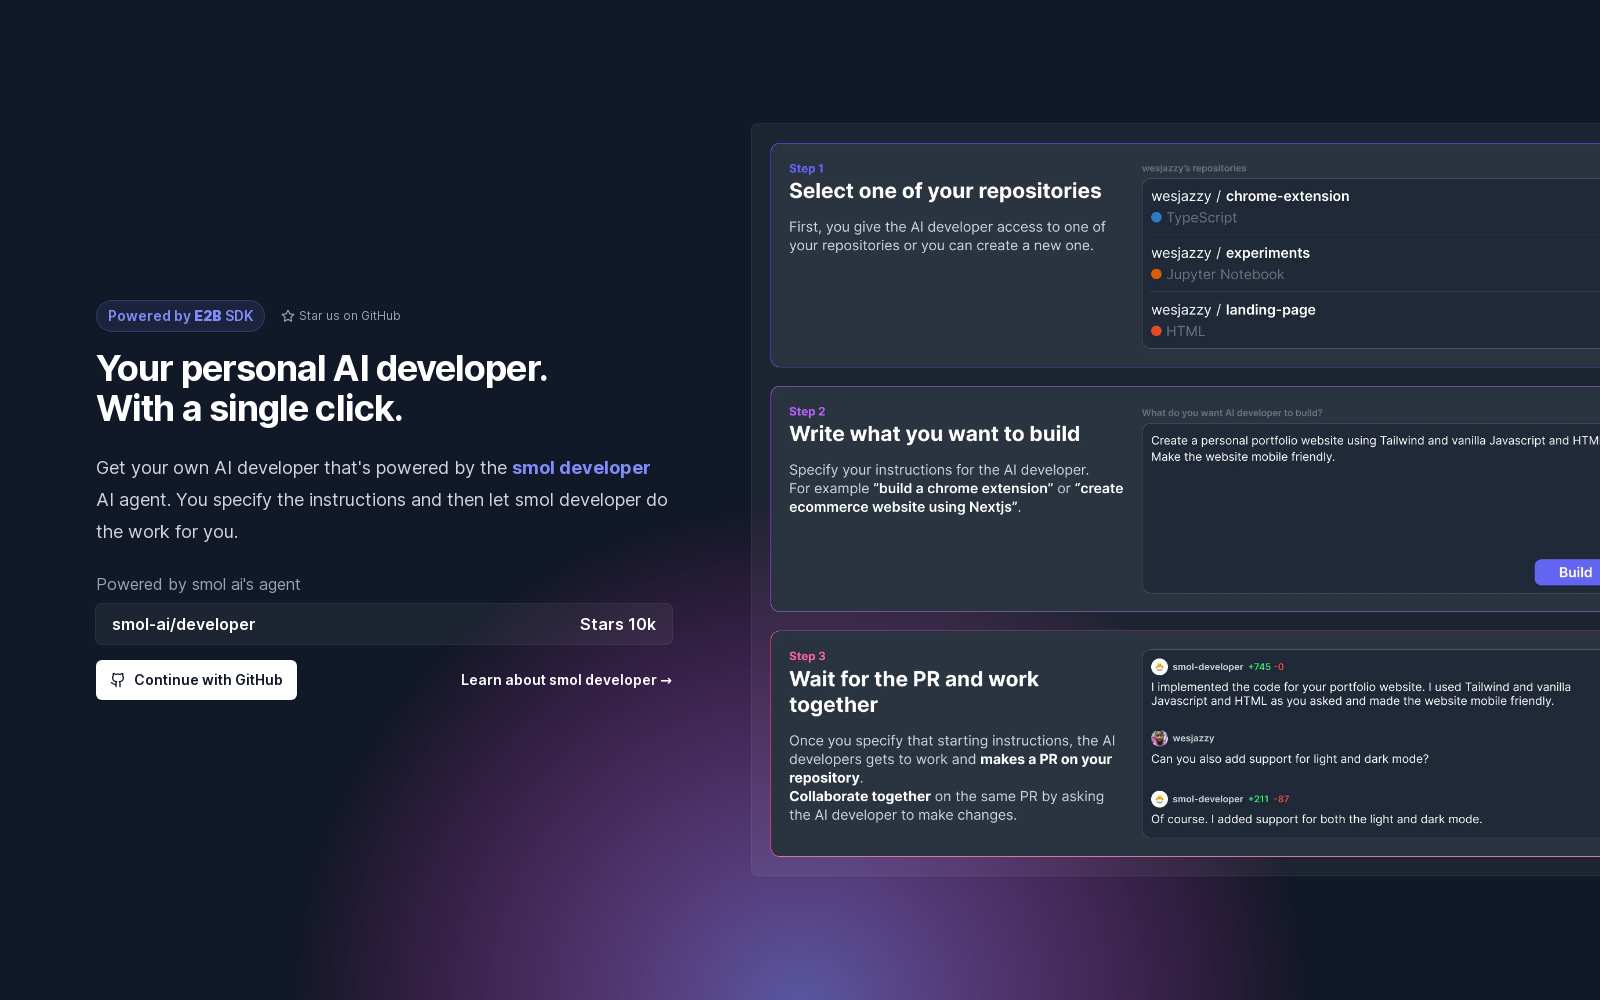Image resolution: width=1600 pixels, height=1000 pixels.
Task: Click the Stars 10k count
Action: [x=618, y=624]
